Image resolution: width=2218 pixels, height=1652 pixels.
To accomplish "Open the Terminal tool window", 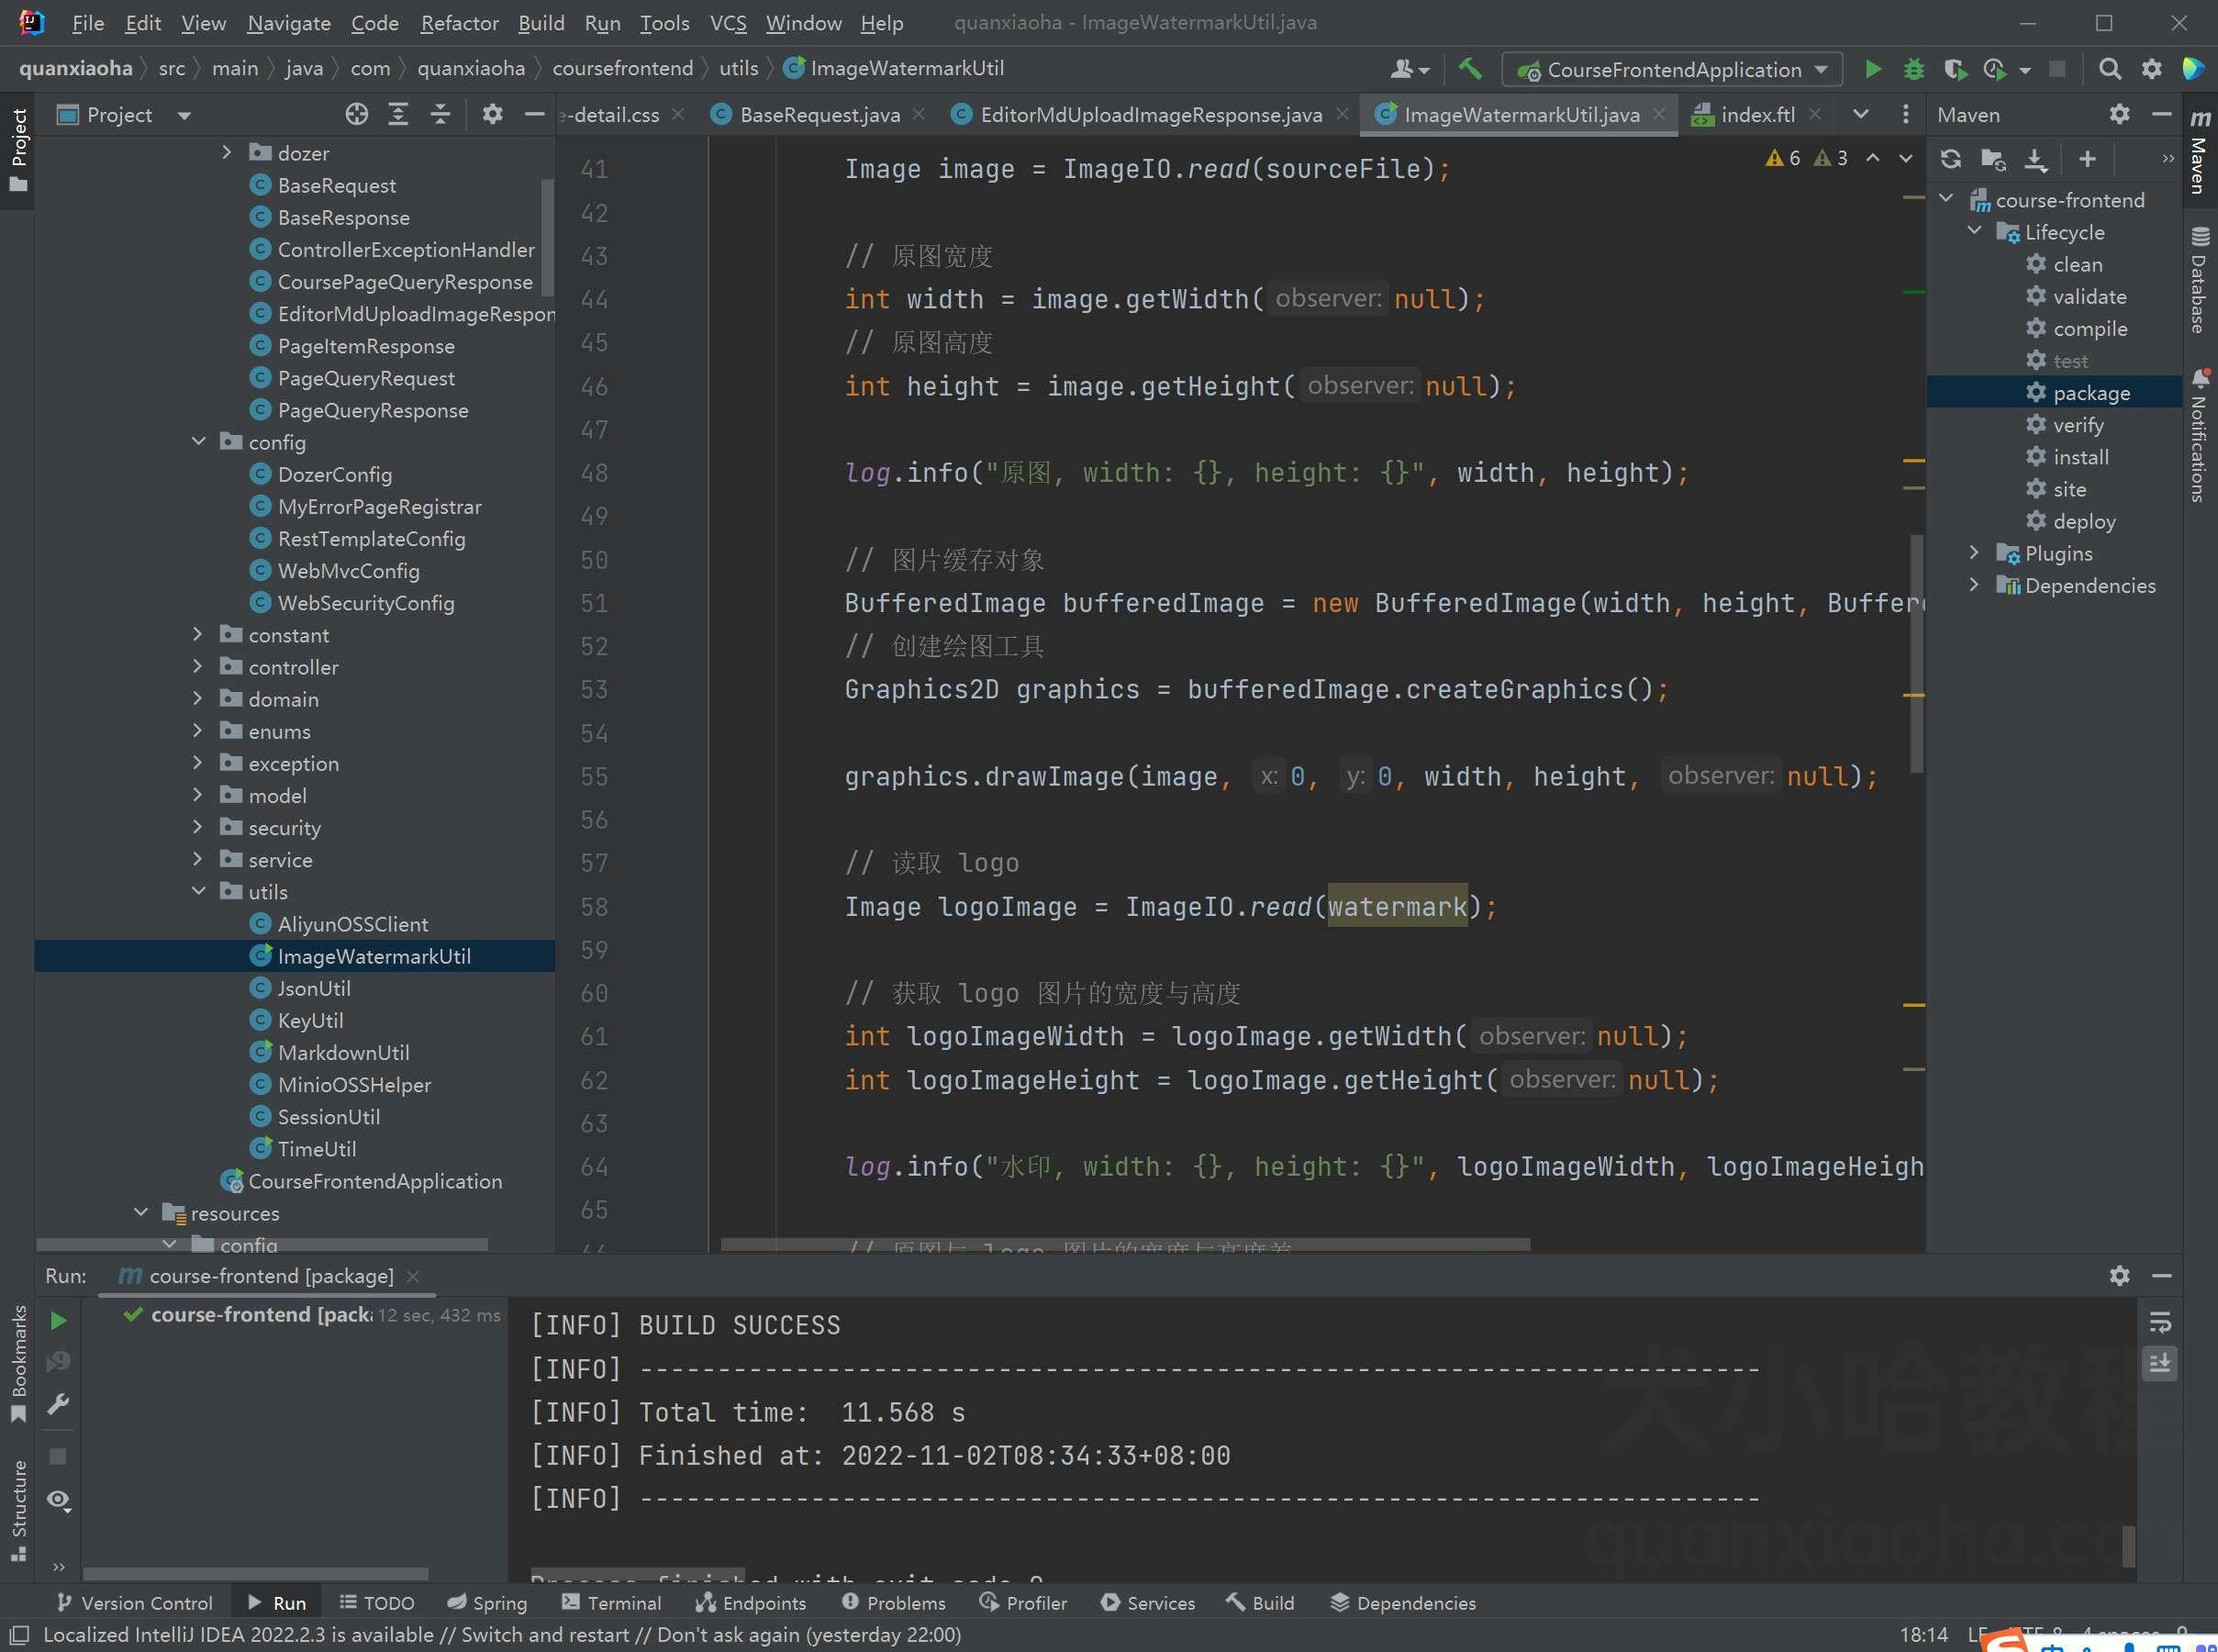I will [612, 1603].
